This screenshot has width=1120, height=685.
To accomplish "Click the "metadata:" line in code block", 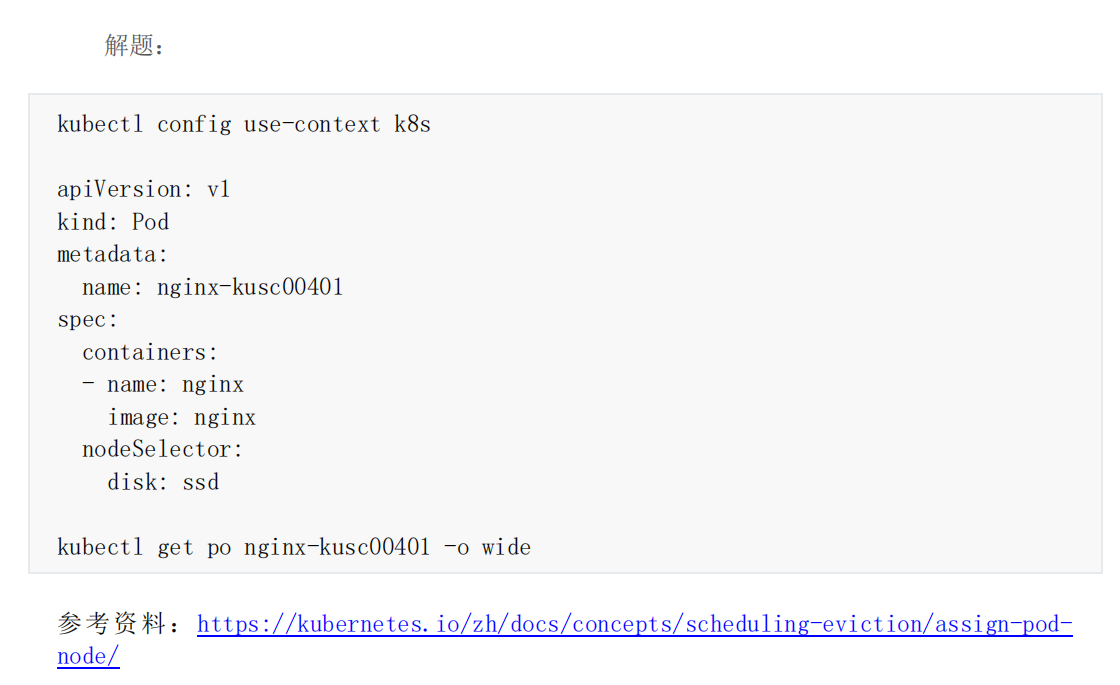I will click(112, 254).
